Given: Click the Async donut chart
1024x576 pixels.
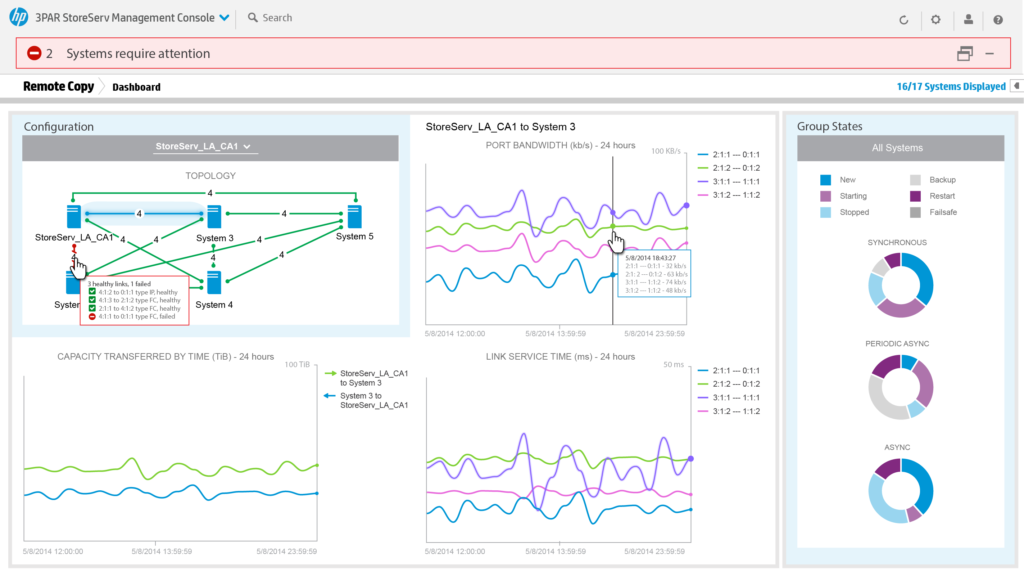Looking at the screenshot, I should pos(901,490).
